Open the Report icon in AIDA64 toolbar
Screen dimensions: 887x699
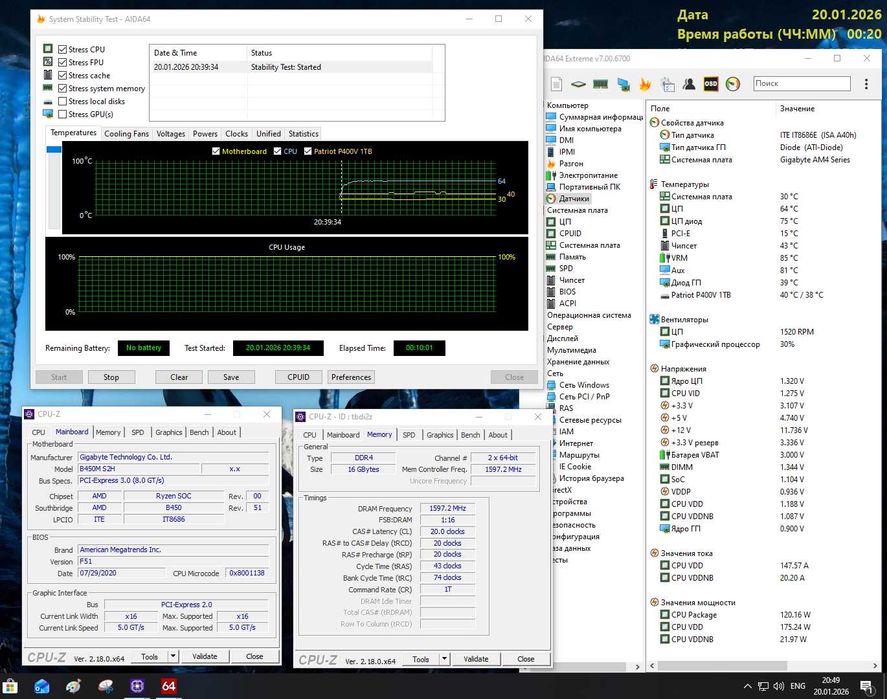[556, 84]
